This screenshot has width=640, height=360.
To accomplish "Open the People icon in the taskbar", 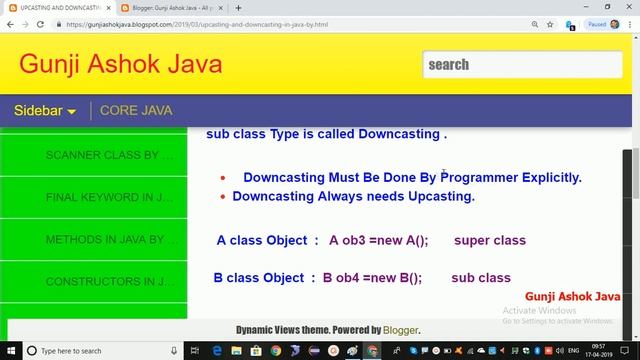I will click(x=396, y=351).
